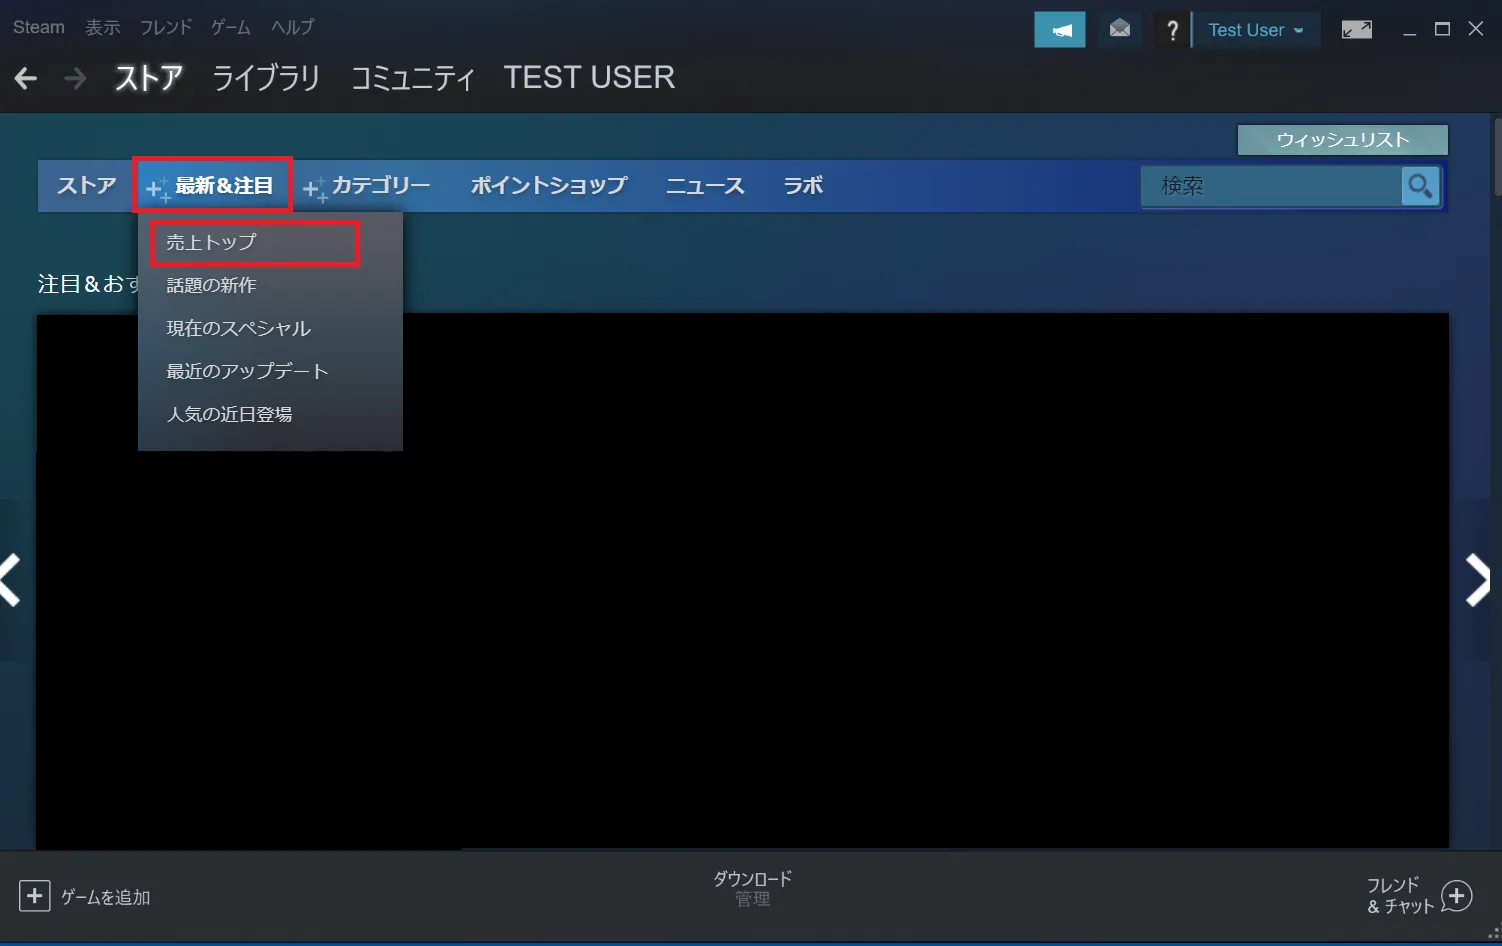Screen dimensions: 1502x946
Task: Open the フレンド menu
Action: (x=165, y=27)
